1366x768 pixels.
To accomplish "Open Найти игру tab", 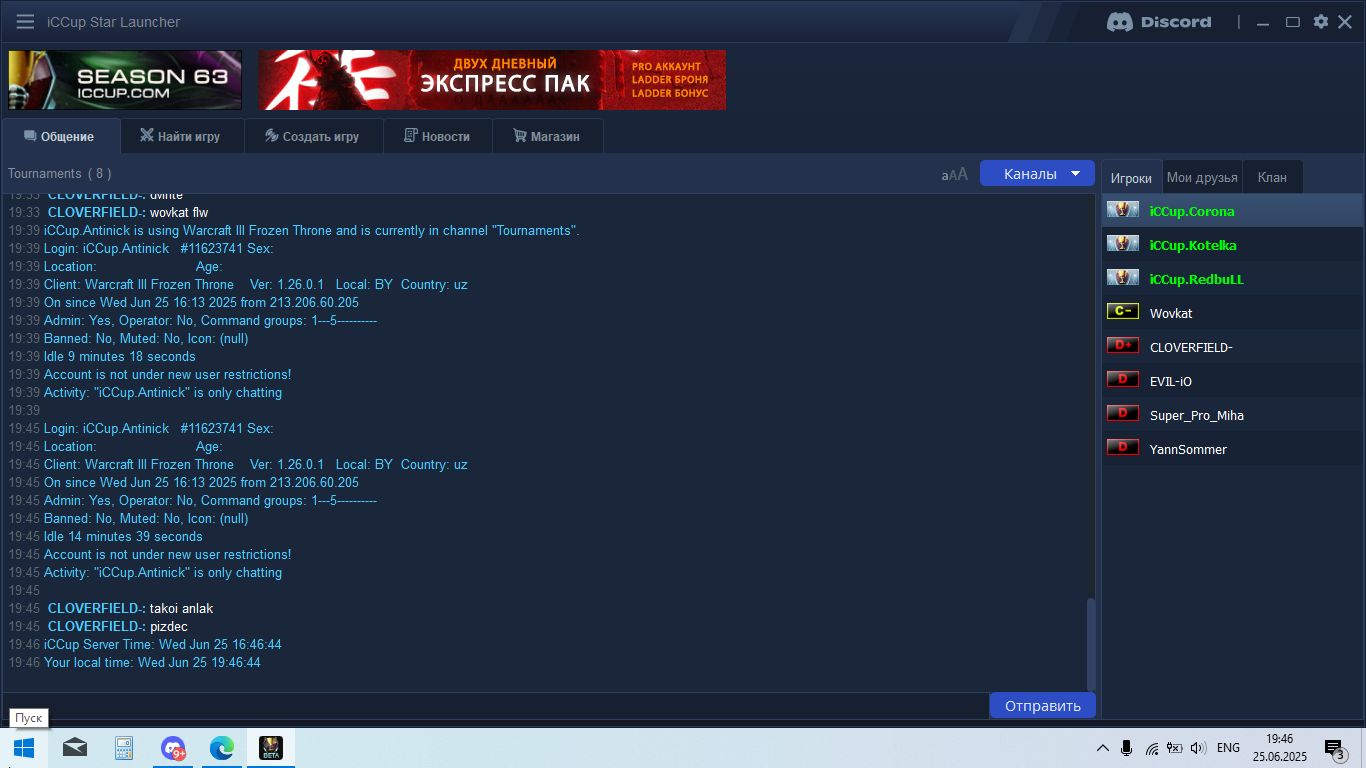I will coord(182,136).
